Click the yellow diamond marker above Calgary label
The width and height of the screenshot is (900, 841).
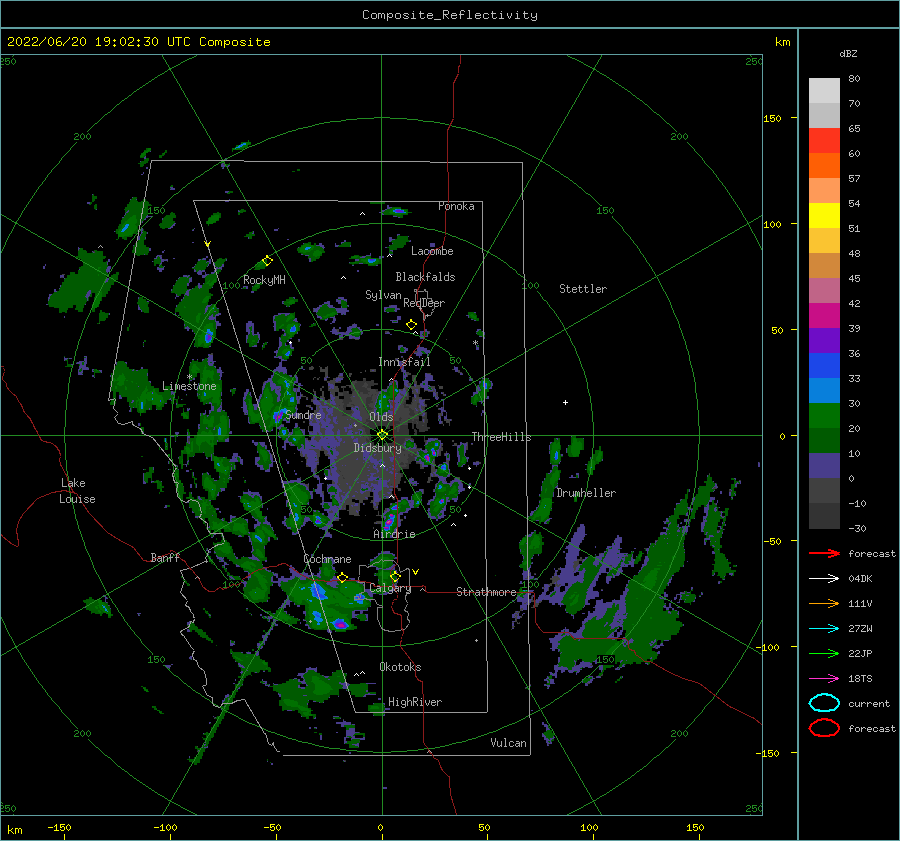click(x=395, y=576)
